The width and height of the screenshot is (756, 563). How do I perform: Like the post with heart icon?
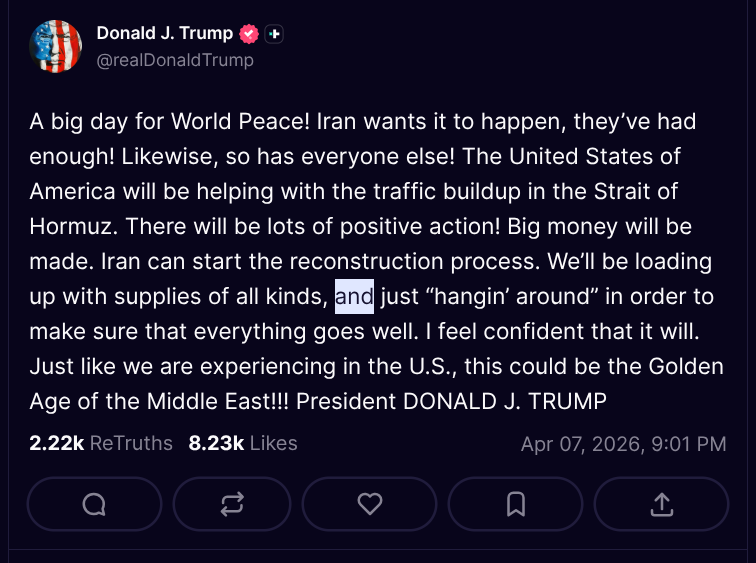[370, 504]
